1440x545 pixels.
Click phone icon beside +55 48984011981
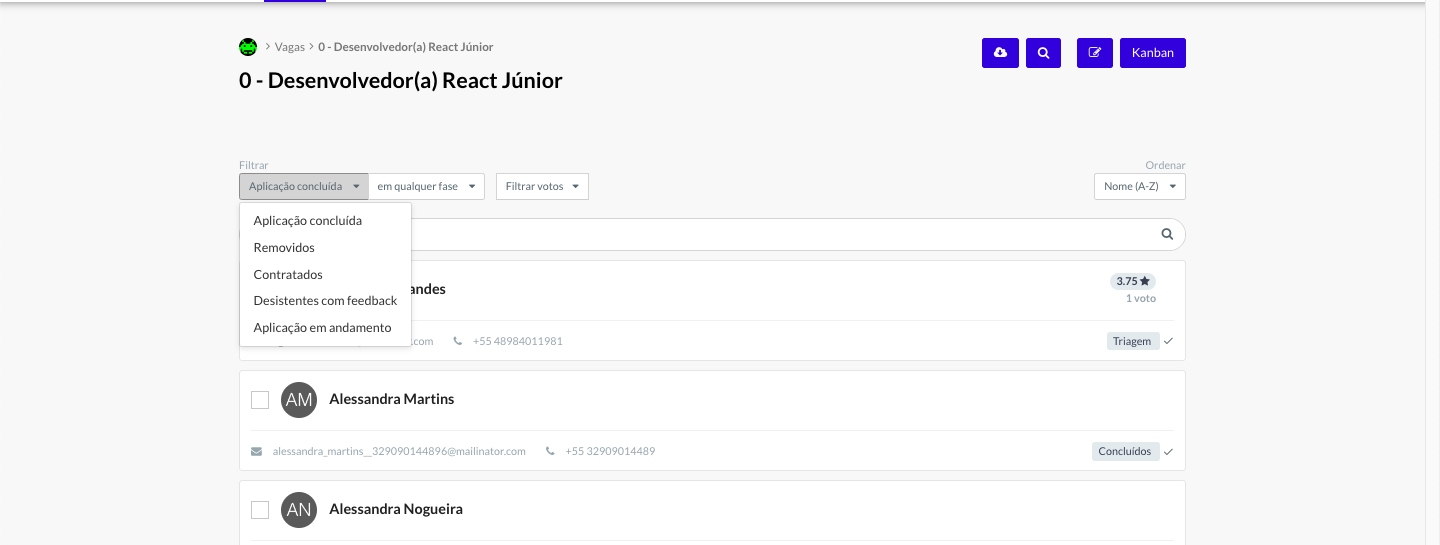[458, 341]
